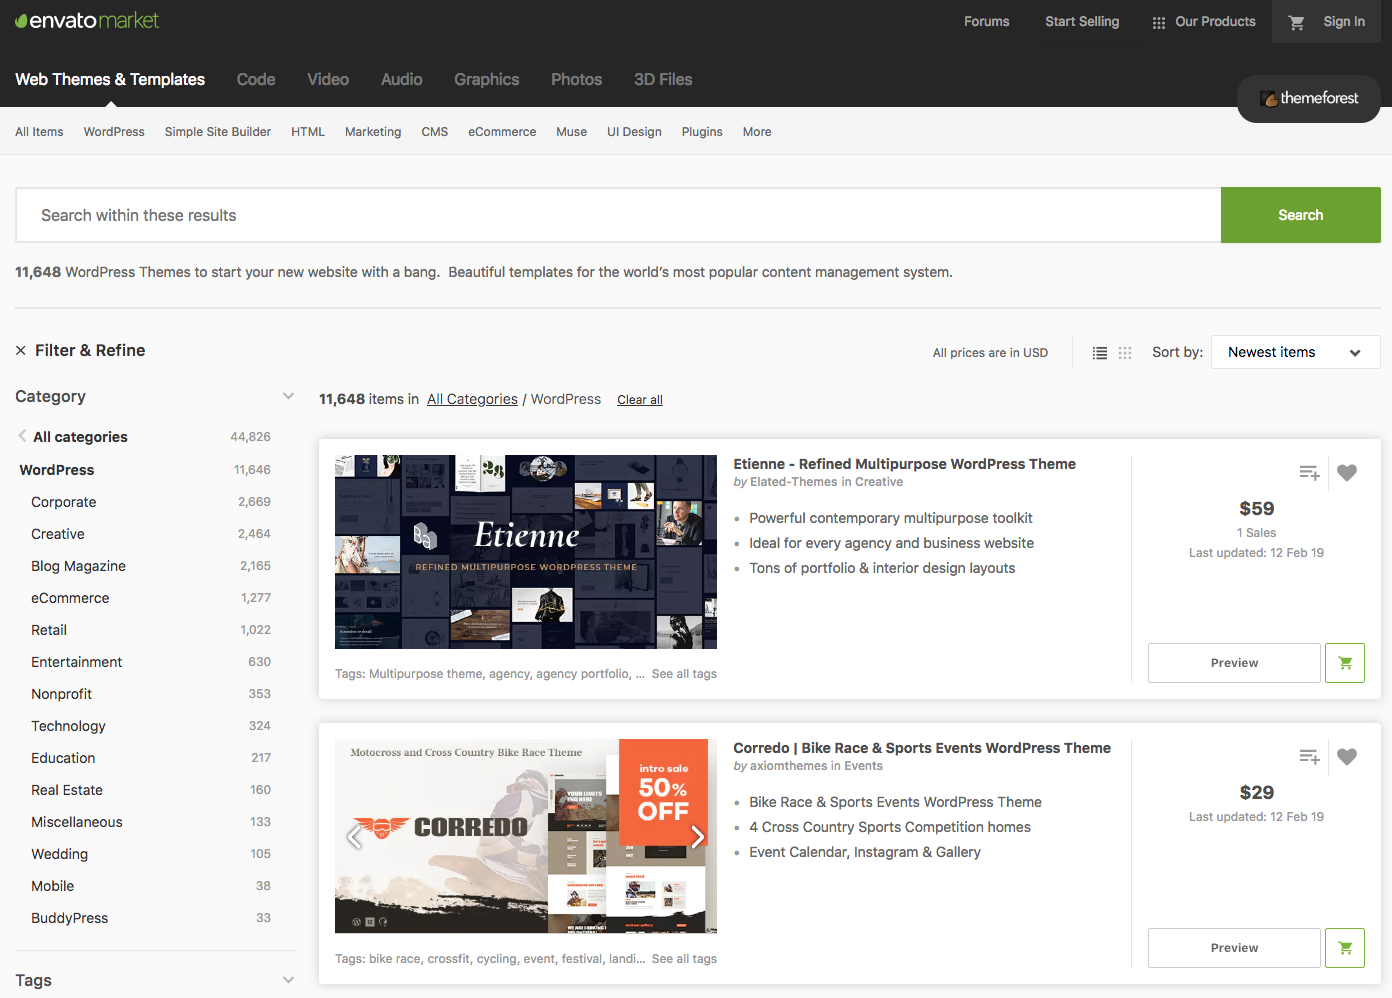Open the eCommerce submenu link
Screen dimensions: 1392x998
pyautogui.click(x=502, y=132)
